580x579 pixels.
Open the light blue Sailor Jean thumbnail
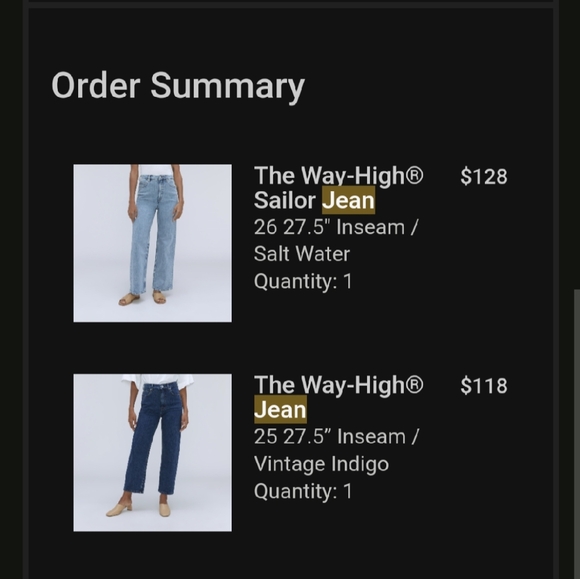click(152, 243)
